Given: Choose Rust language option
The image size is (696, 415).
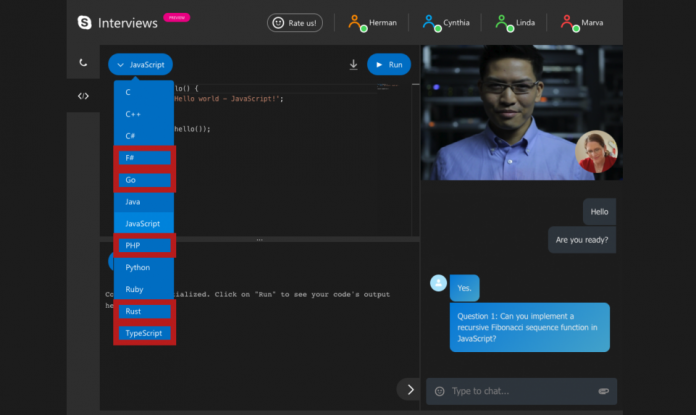Looking at the screenshot, I should point(144,311).
